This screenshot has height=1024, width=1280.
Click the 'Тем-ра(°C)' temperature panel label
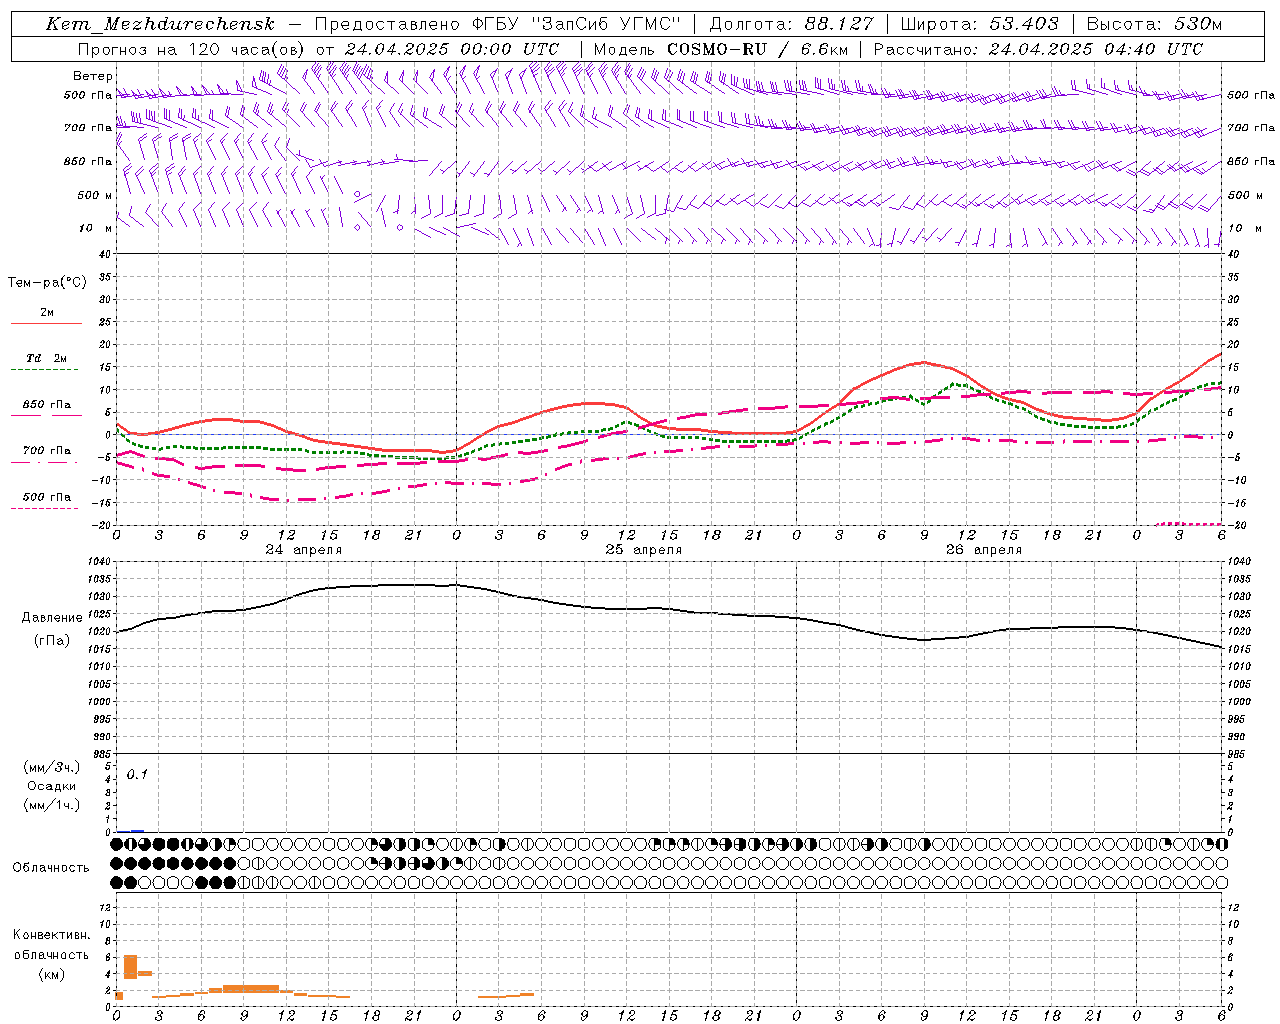(x=47, y=283)
